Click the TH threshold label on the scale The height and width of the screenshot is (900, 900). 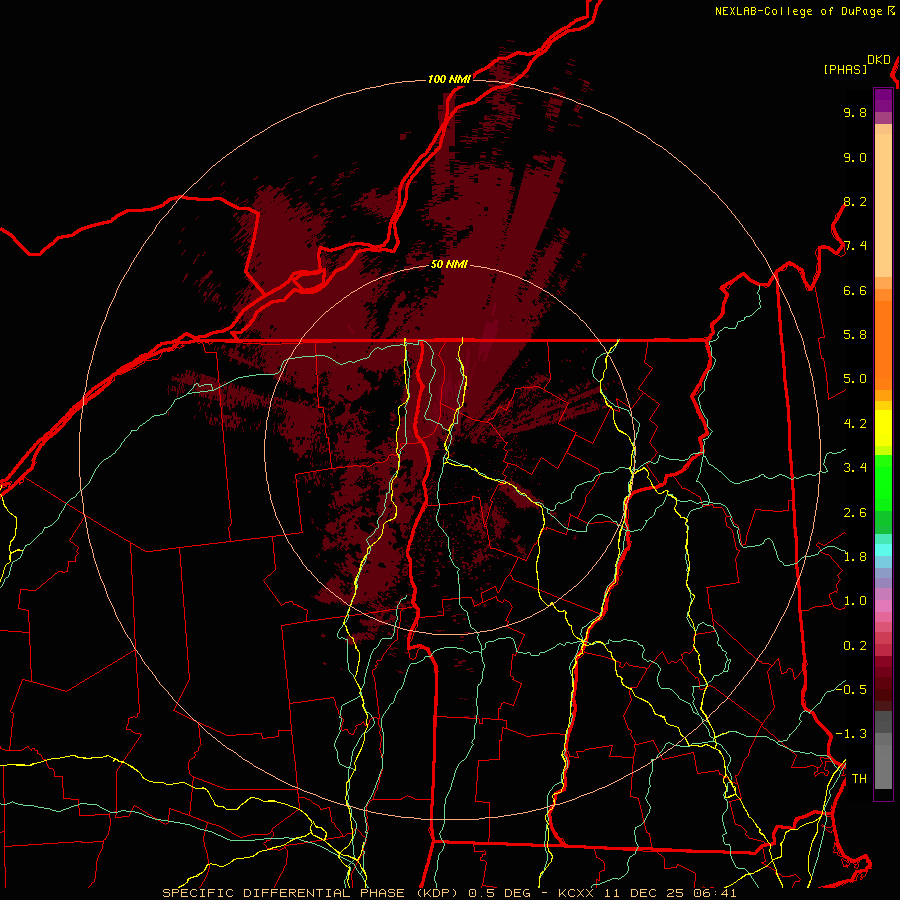pyautogui.click(x=859, y=779)
